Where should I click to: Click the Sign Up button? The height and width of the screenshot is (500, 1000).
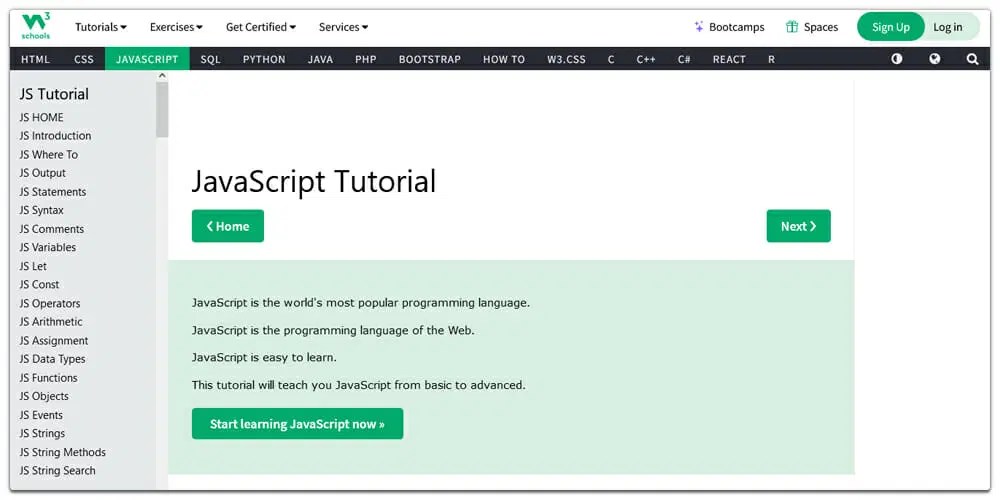point(890,27)
